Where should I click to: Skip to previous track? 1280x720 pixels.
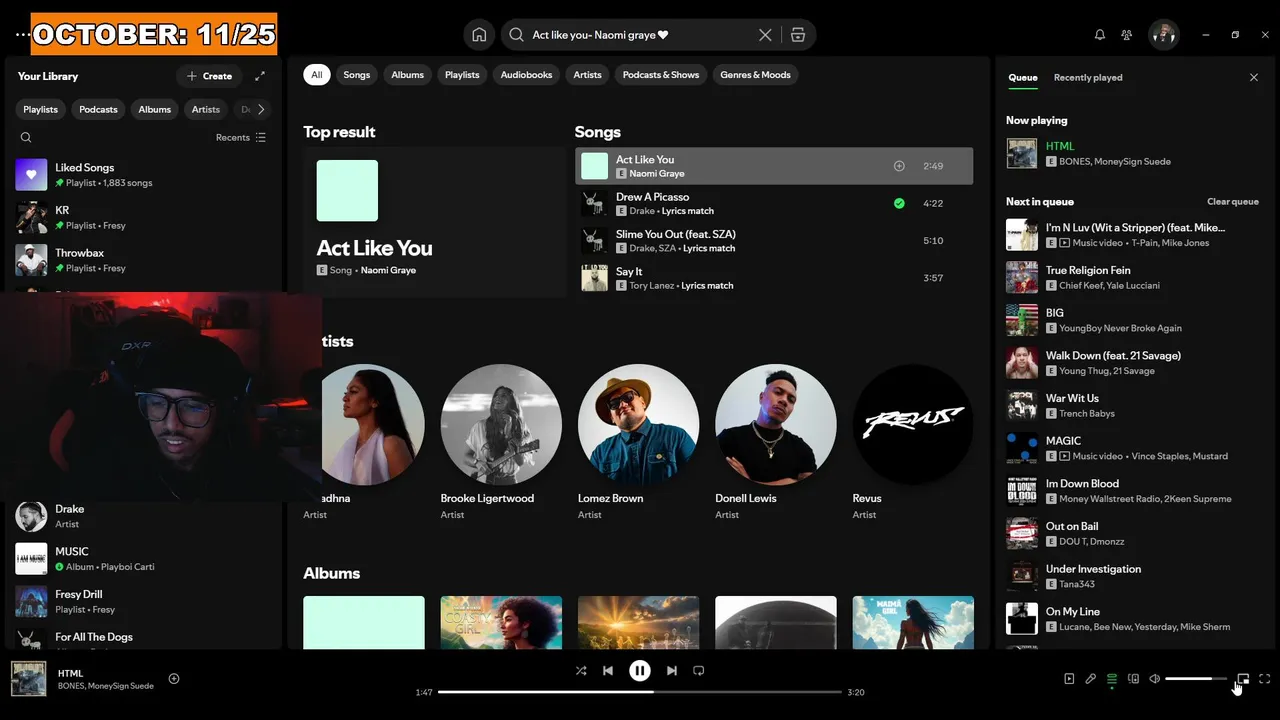608,671
